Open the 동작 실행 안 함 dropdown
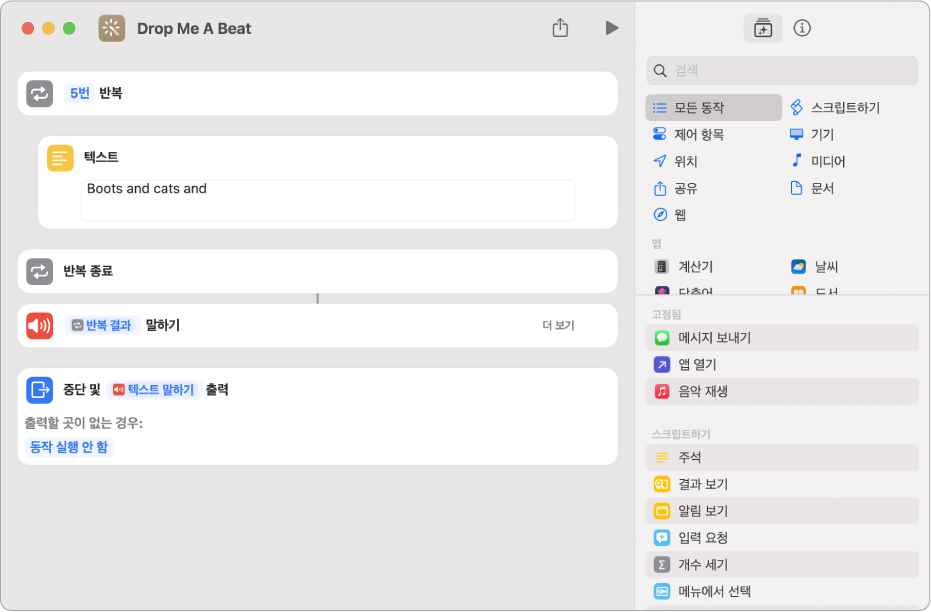The image size is (931, 612). click(69, 447)
